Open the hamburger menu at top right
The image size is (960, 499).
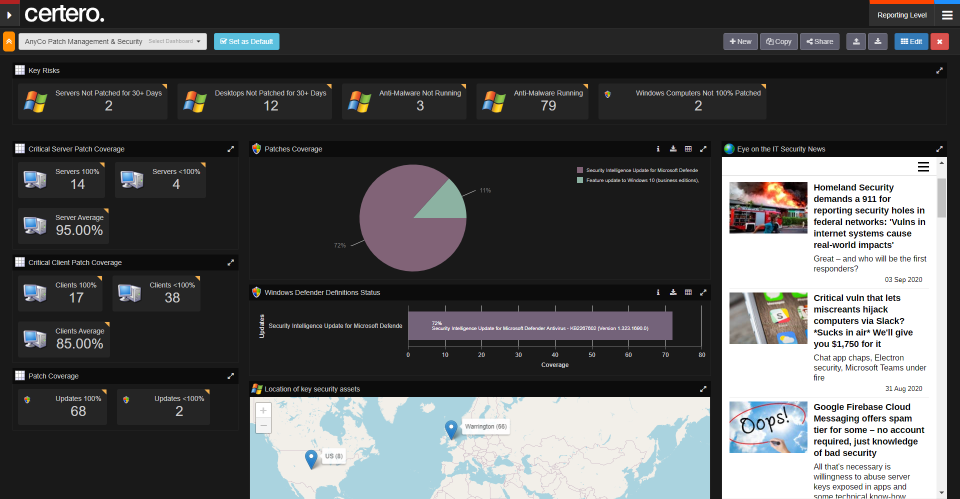[x=947, y=15]
